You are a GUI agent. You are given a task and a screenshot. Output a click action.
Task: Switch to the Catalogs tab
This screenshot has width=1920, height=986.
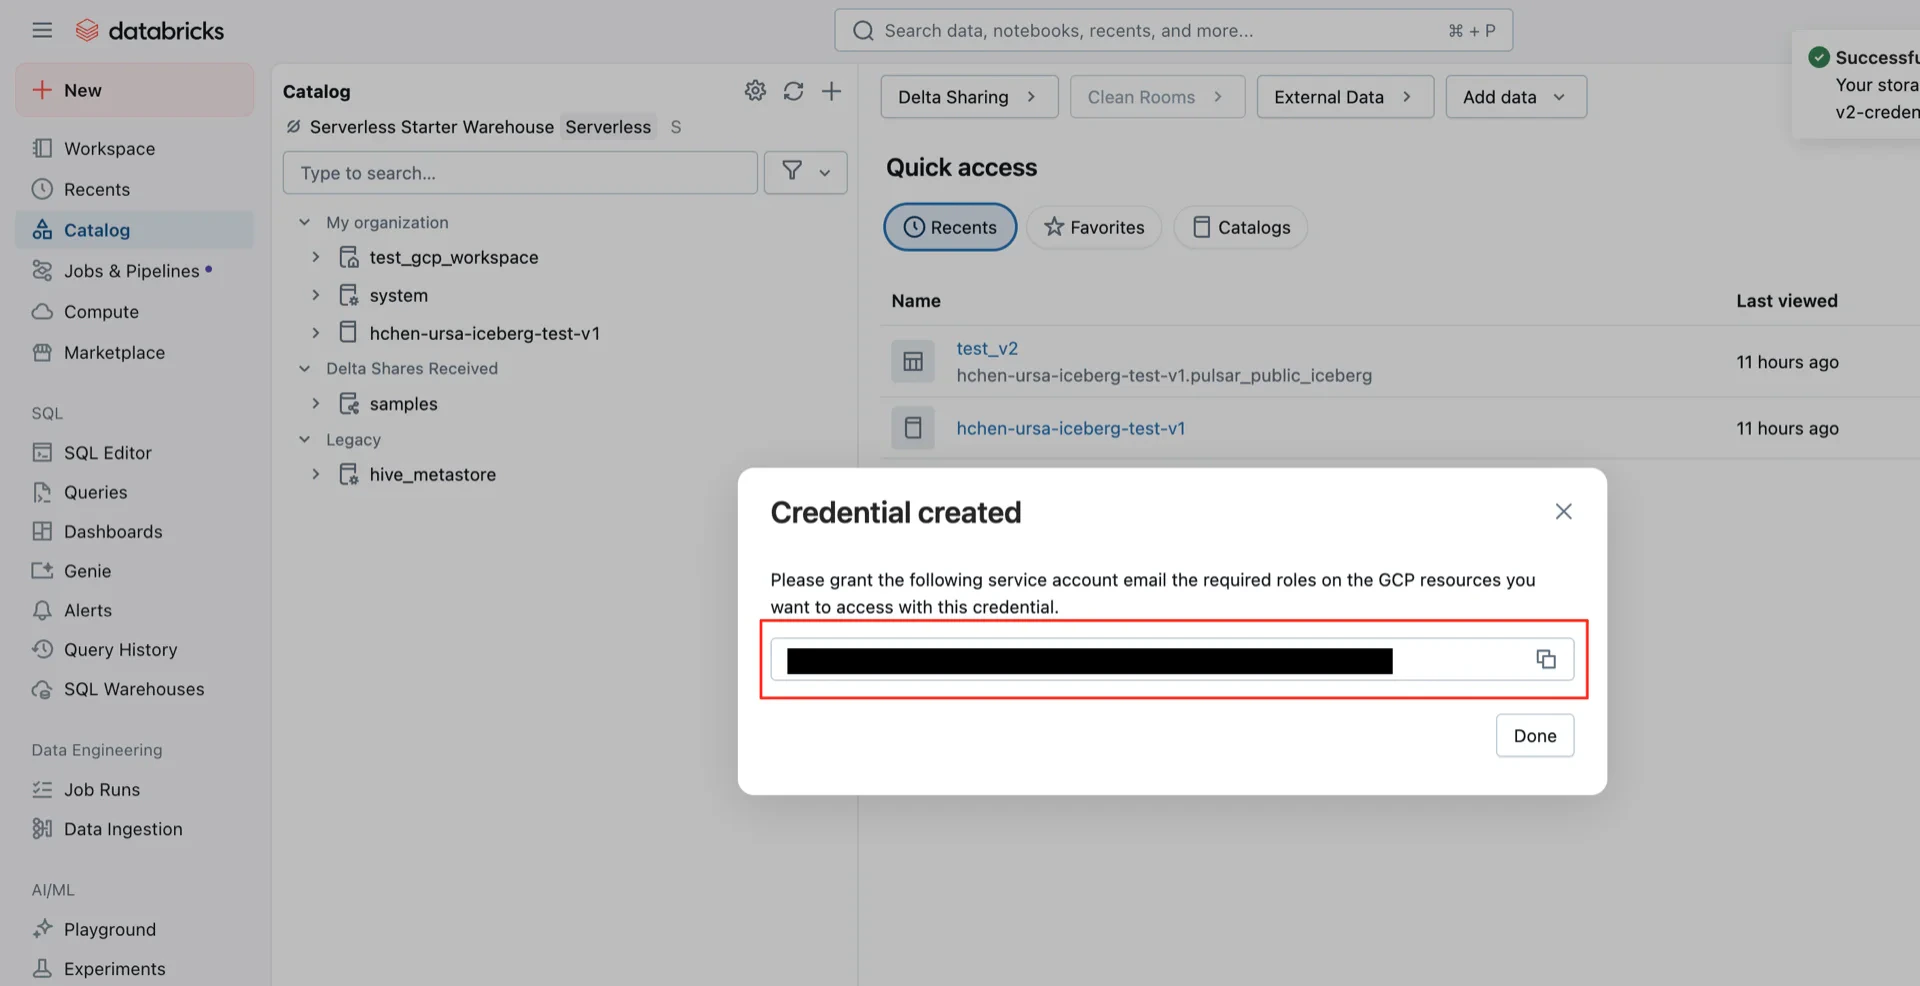click(x=1241, y=227)
